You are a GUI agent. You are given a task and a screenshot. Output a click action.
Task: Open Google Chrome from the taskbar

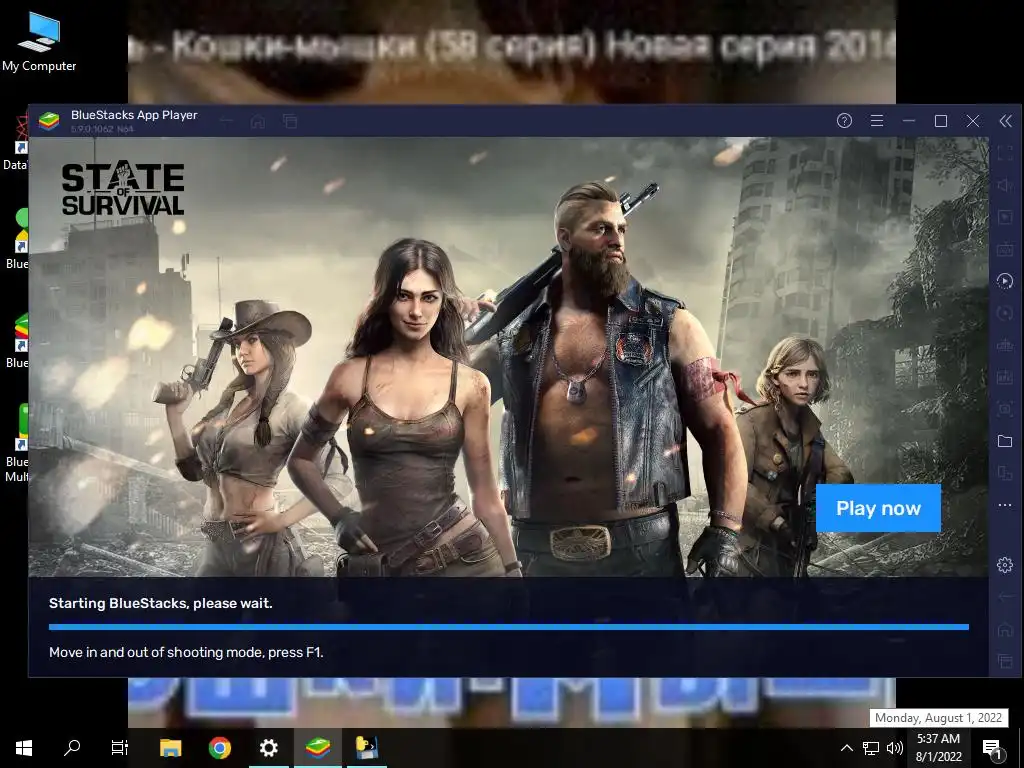click(x=219, y=748)
